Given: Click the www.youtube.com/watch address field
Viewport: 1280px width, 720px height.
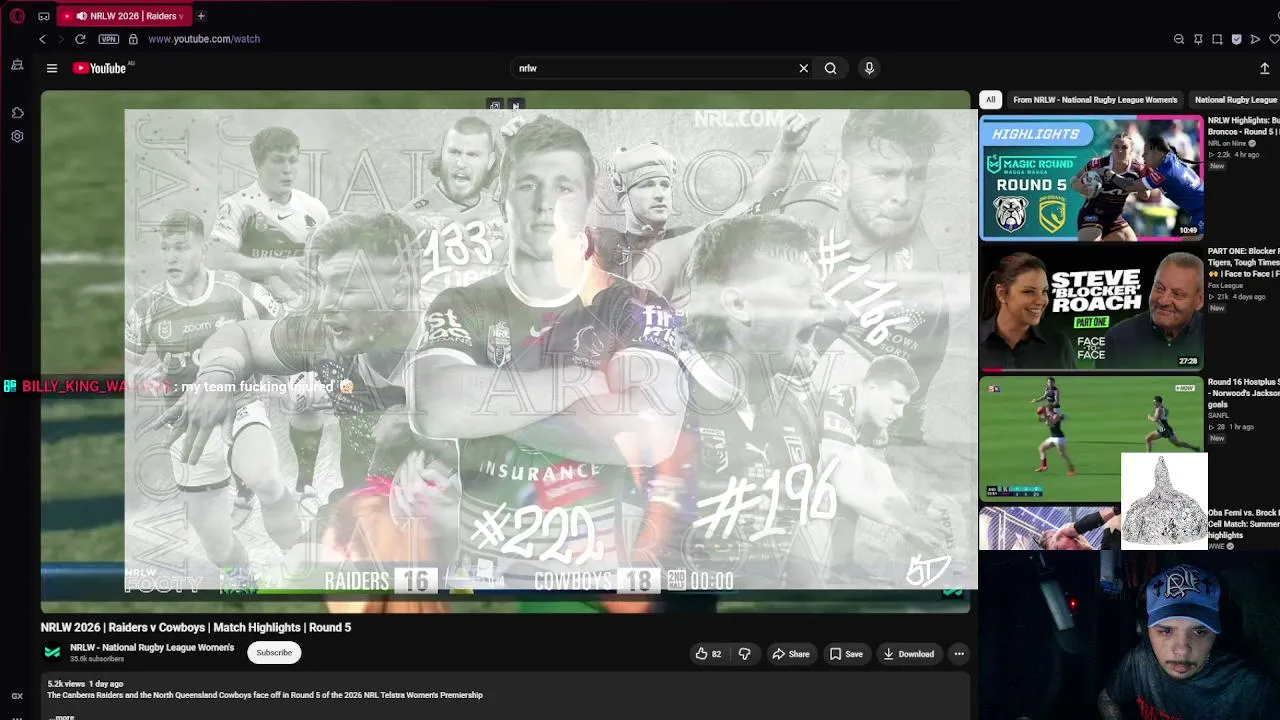Looking at the screenshot, I should [204, 39].
